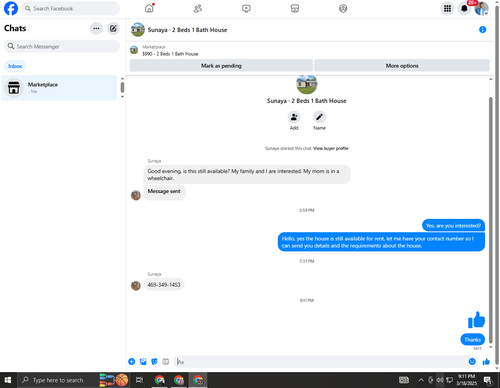Open the Marketplace chat entry
This screenshot has height=388, width=500.
pos(59,88)
